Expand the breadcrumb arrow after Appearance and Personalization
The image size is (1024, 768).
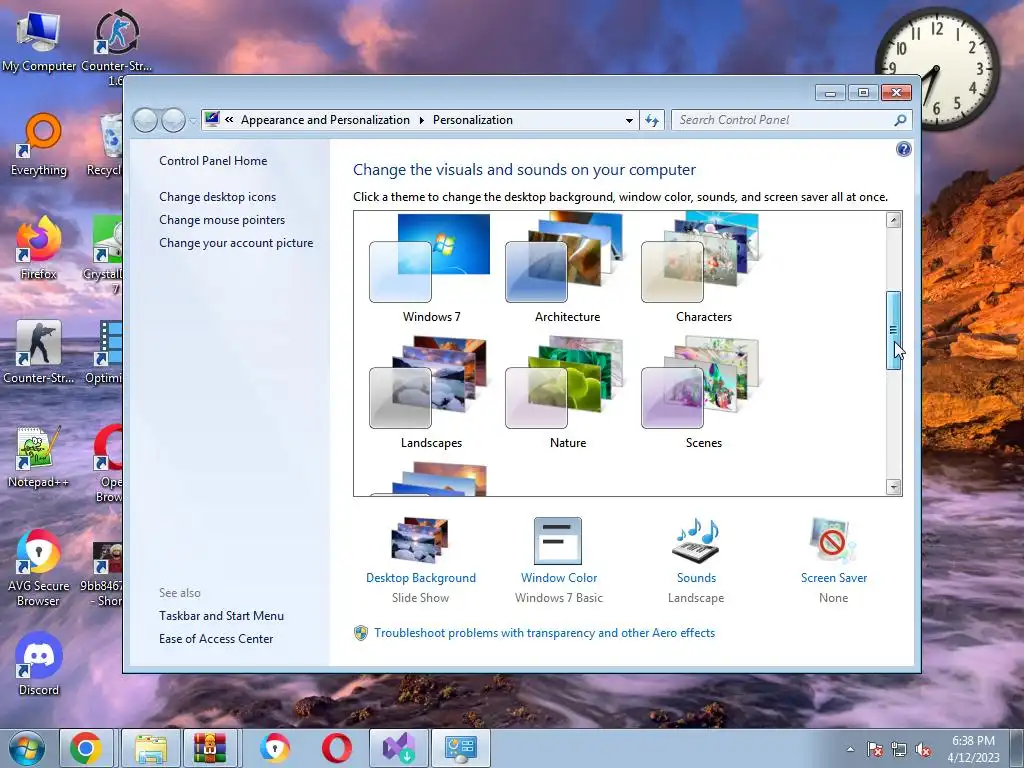coord(421,120)
